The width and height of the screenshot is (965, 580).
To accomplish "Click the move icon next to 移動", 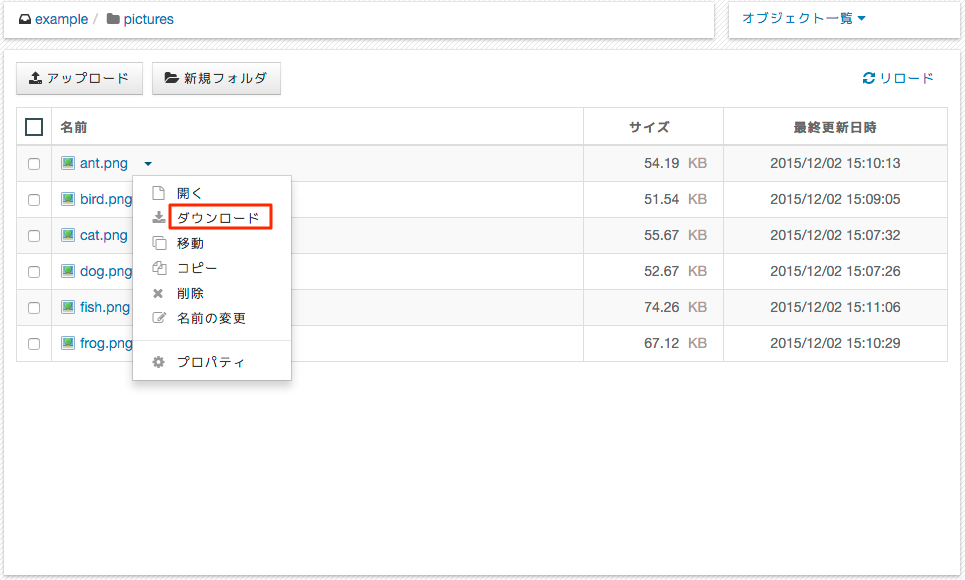I will coord(159,243).
